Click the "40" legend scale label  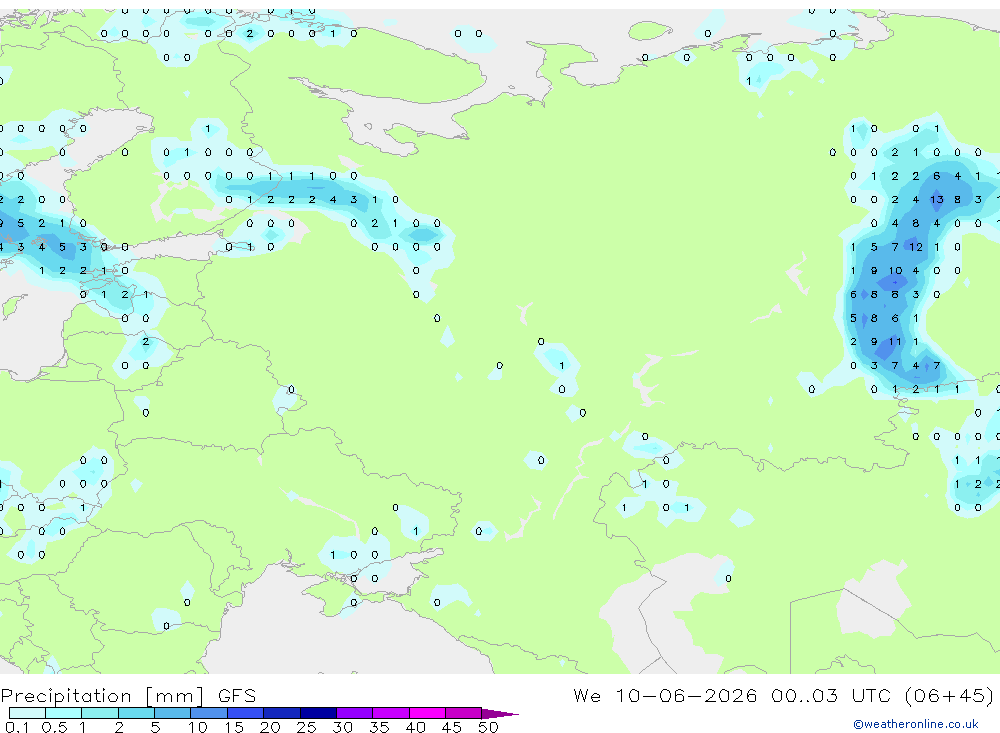[x=415, y=727]
